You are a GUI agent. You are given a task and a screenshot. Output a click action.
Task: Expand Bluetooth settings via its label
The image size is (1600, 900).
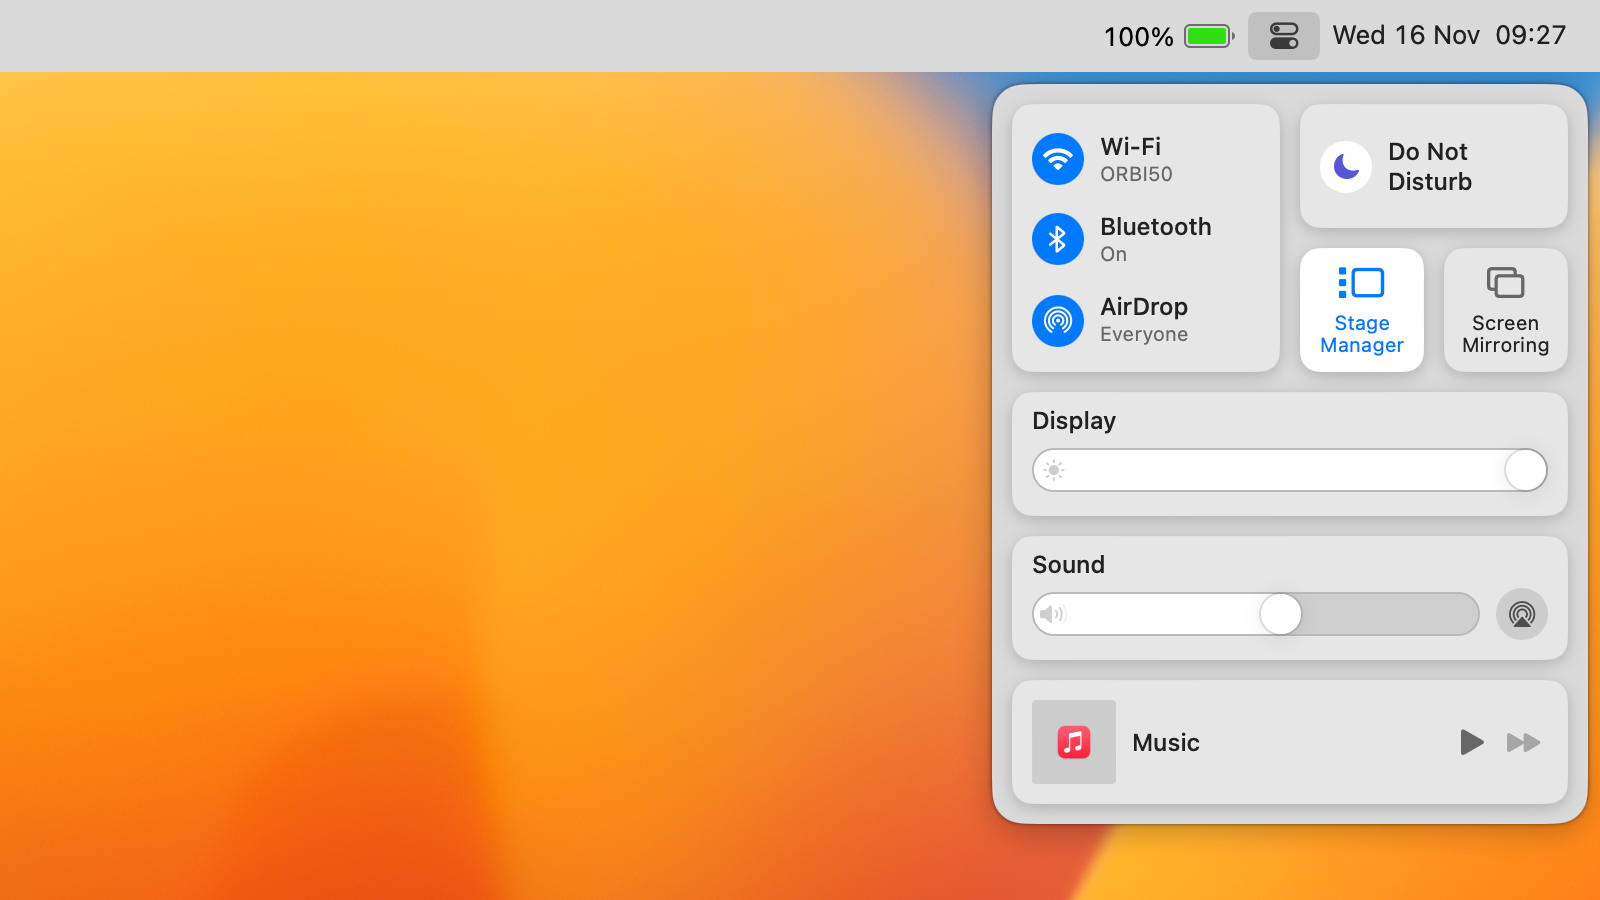(x=1155, y=239)
